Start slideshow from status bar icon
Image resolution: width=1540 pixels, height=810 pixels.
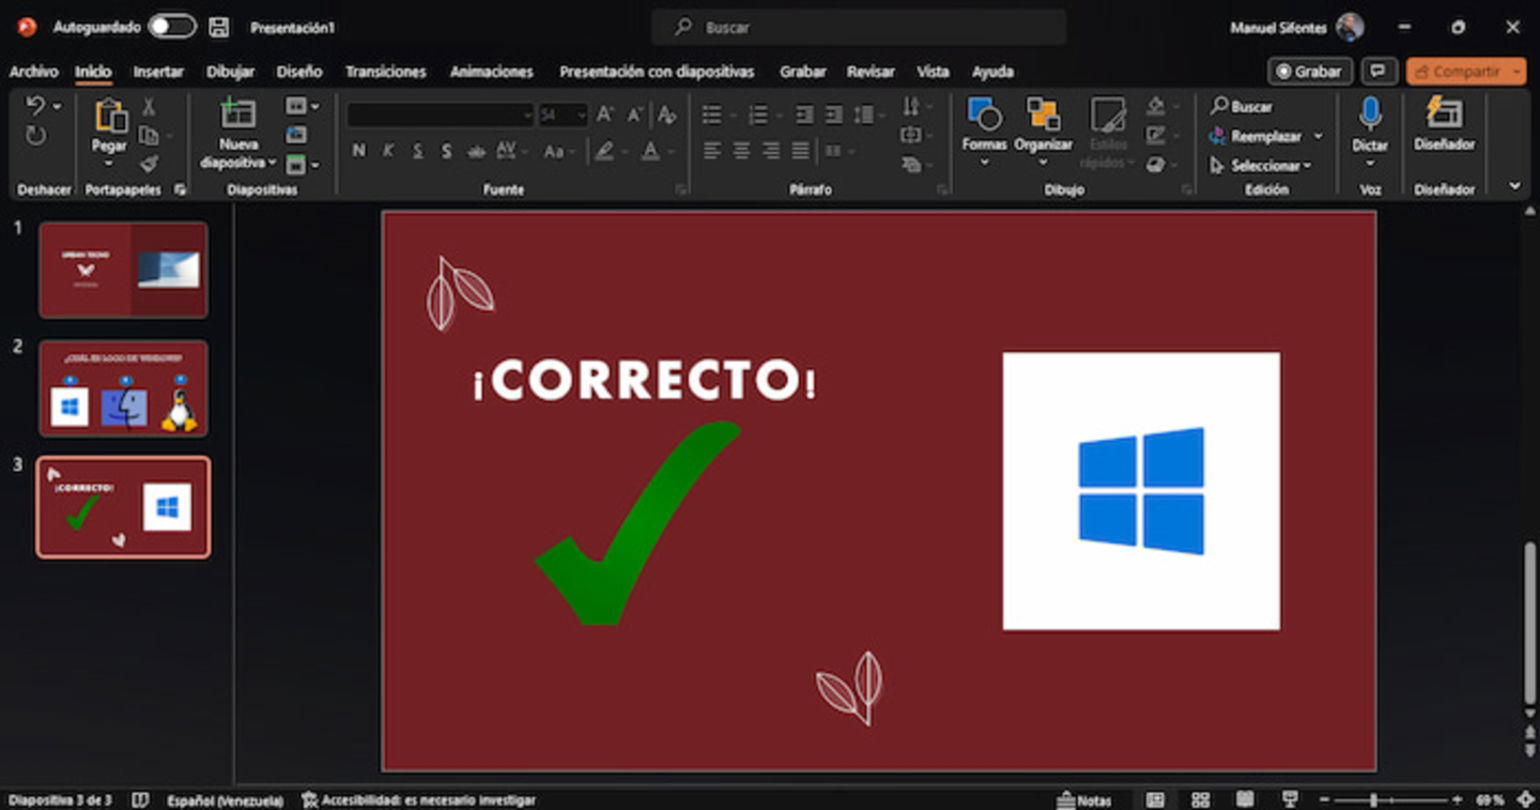[x=1290, y=800]
